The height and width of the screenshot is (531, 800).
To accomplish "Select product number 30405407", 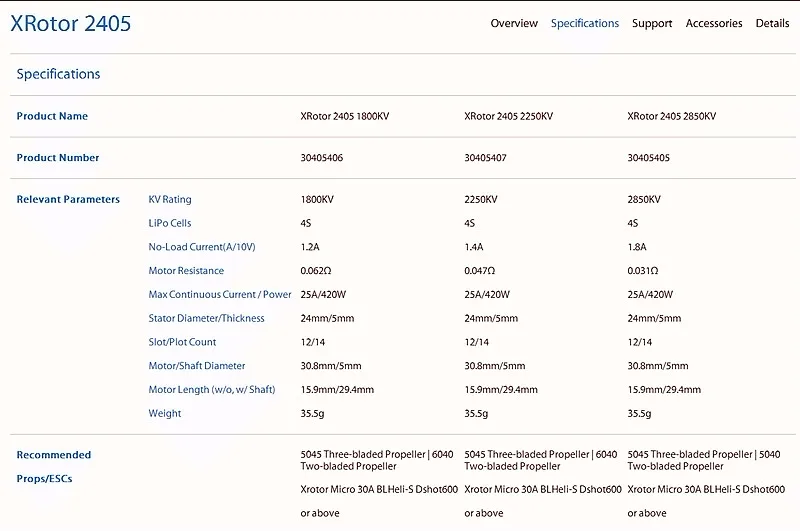I will coord(485,158).
